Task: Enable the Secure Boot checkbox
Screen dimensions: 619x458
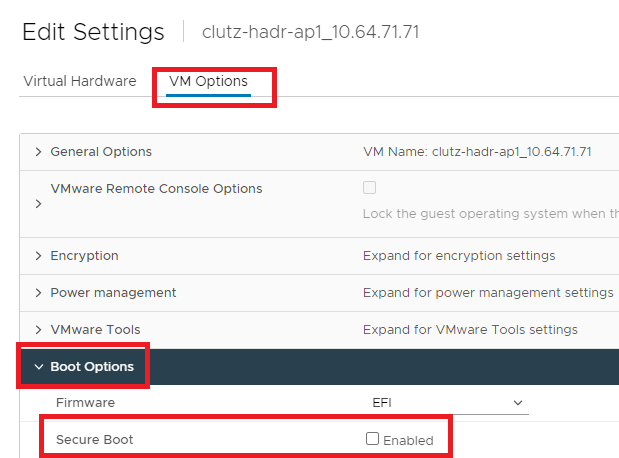Action: [x=372, y=439]
